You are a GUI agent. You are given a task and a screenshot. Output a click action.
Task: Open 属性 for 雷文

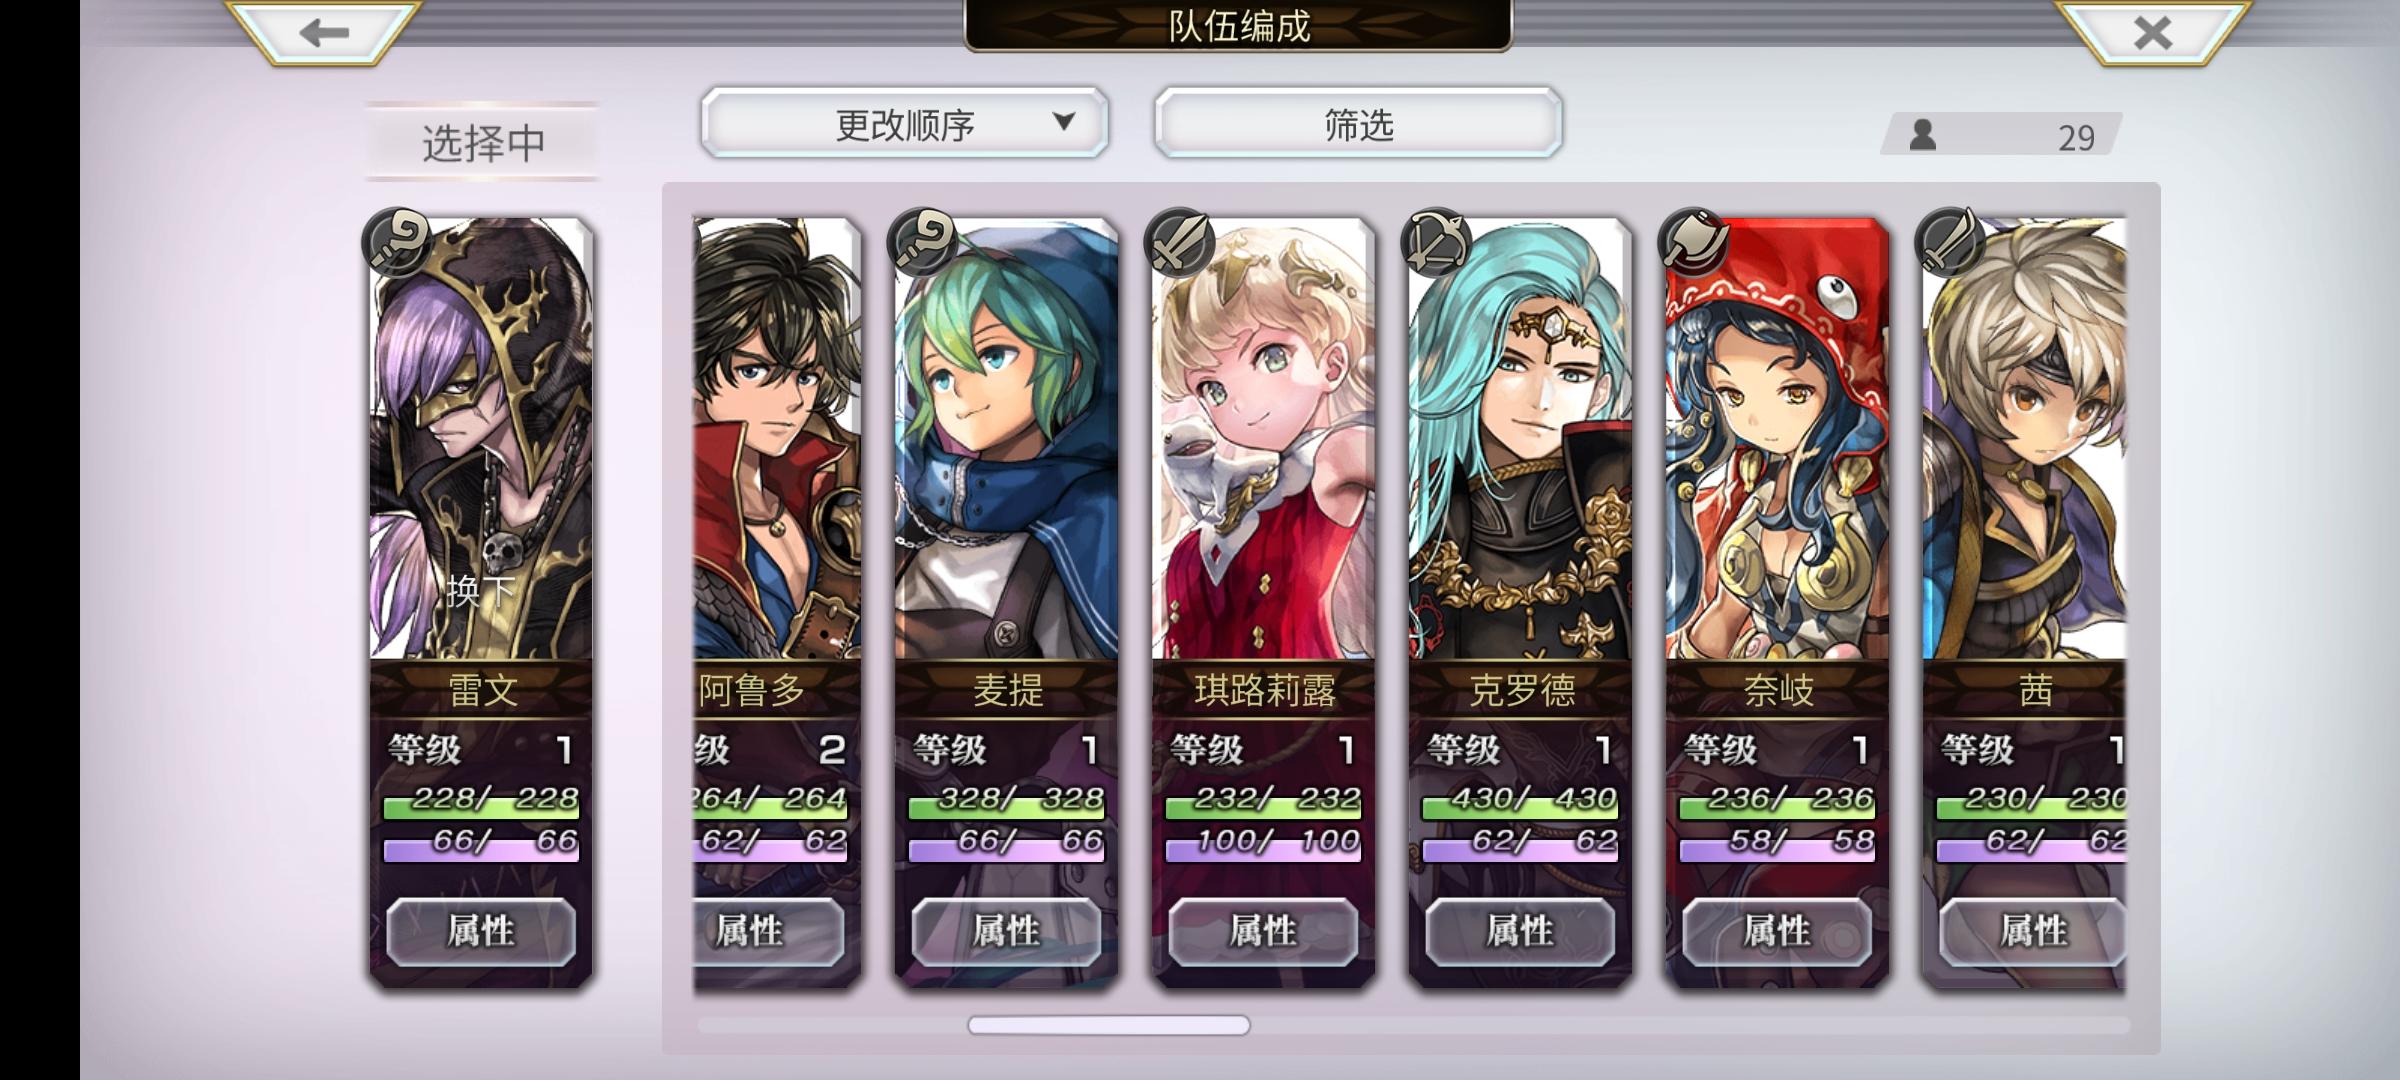[481, 931]
